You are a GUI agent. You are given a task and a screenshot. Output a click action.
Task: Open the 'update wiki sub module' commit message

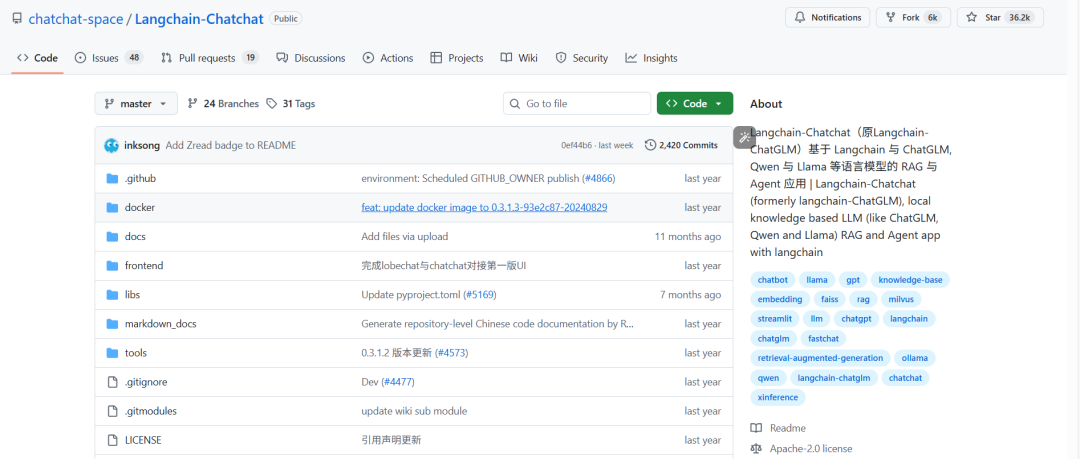[x=414, y=411]
